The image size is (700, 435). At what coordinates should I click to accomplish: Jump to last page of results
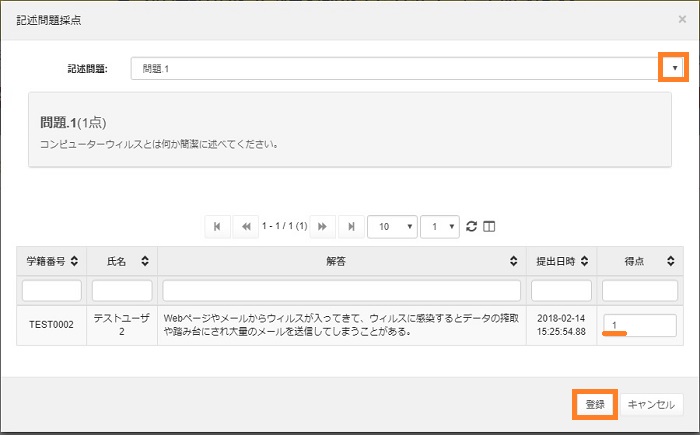coord(350,227)
